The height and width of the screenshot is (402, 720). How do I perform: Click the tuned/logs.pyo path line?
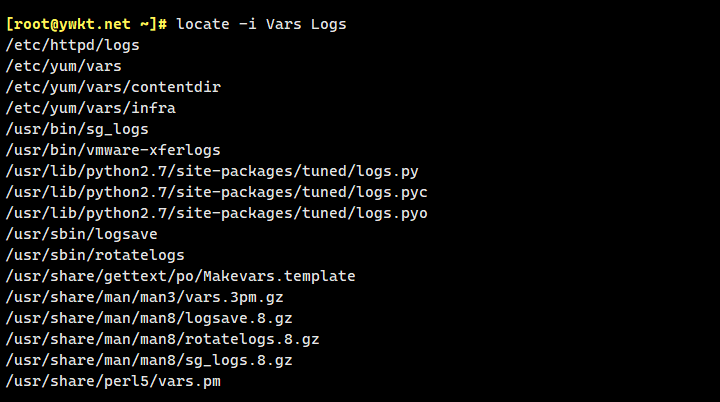[x=217, y=213]
